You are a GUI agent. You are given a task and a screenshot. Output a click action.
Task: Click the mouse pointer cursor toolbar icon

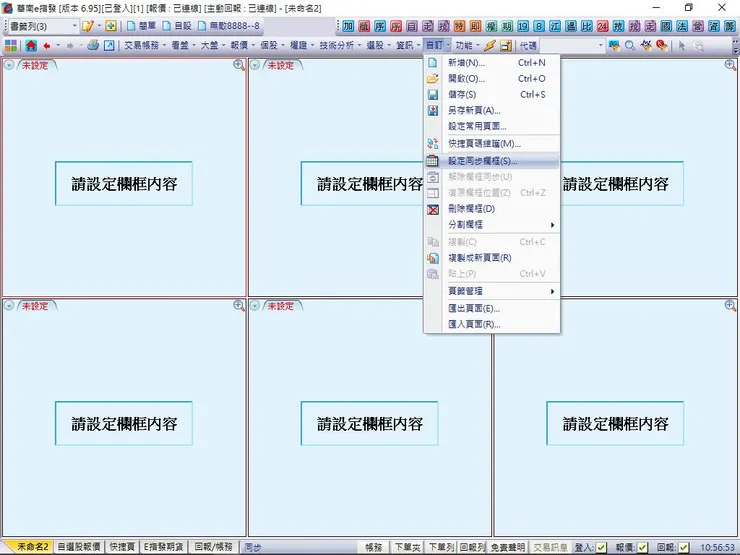coord(681,46)
